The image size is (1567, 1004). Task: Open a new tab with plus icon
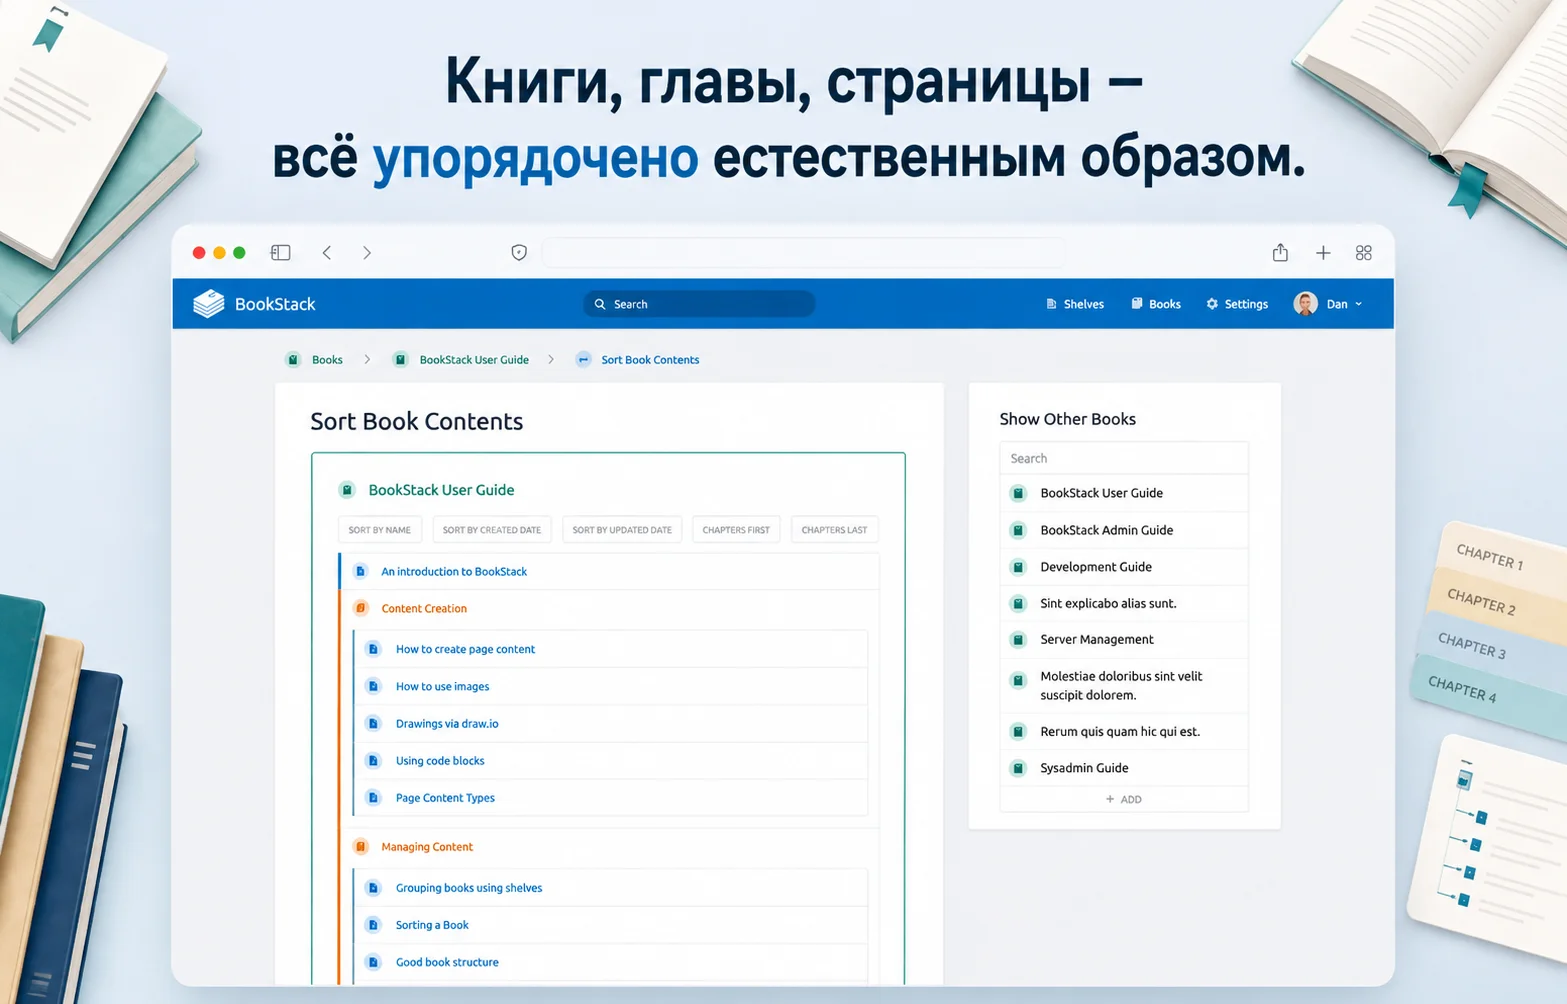pos(1323,253)
